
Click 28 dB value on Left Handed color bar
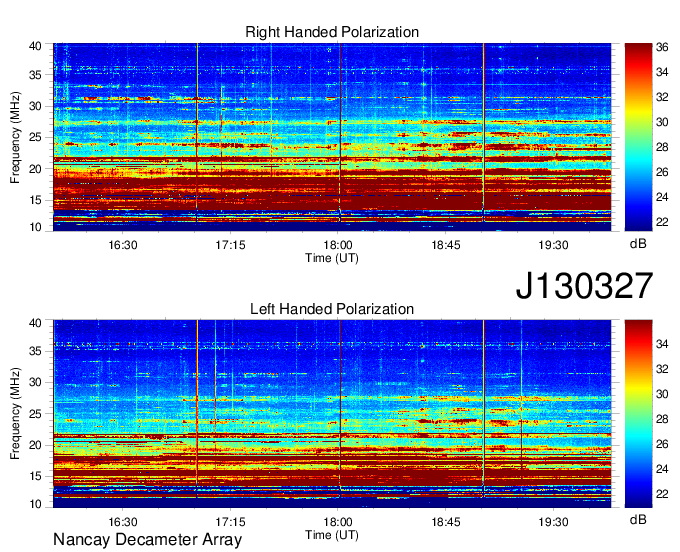pos(662,419)
